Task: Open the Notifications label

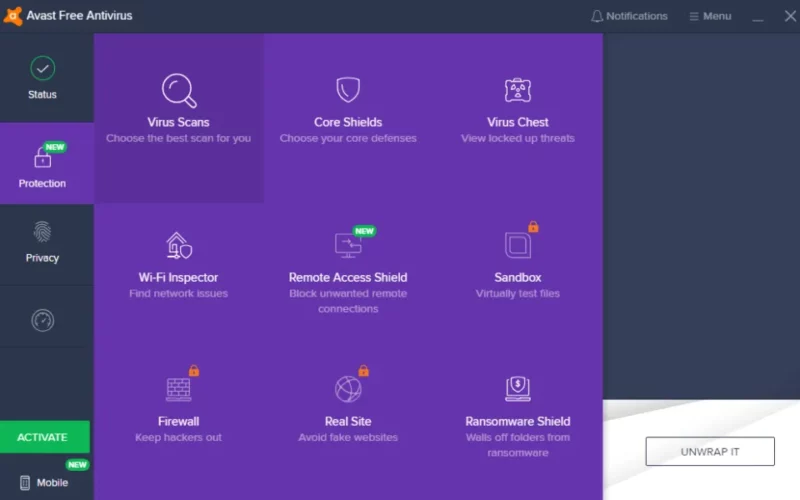Action: (637, 16)
